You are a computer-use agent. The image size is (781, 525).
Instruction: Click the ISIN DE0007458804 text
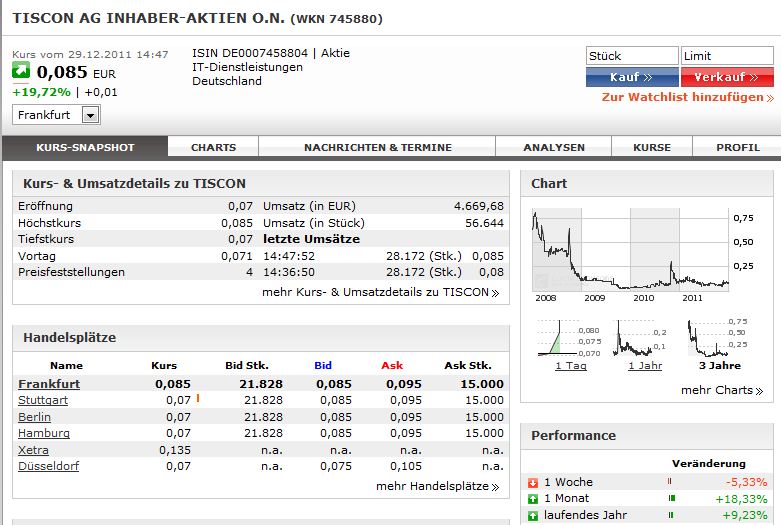pyautogui.click(x=250, y=53)
